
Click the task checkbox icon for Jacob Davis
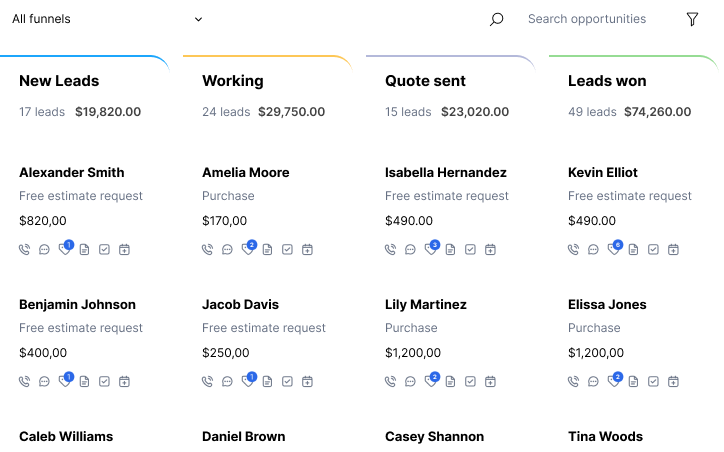287,382
